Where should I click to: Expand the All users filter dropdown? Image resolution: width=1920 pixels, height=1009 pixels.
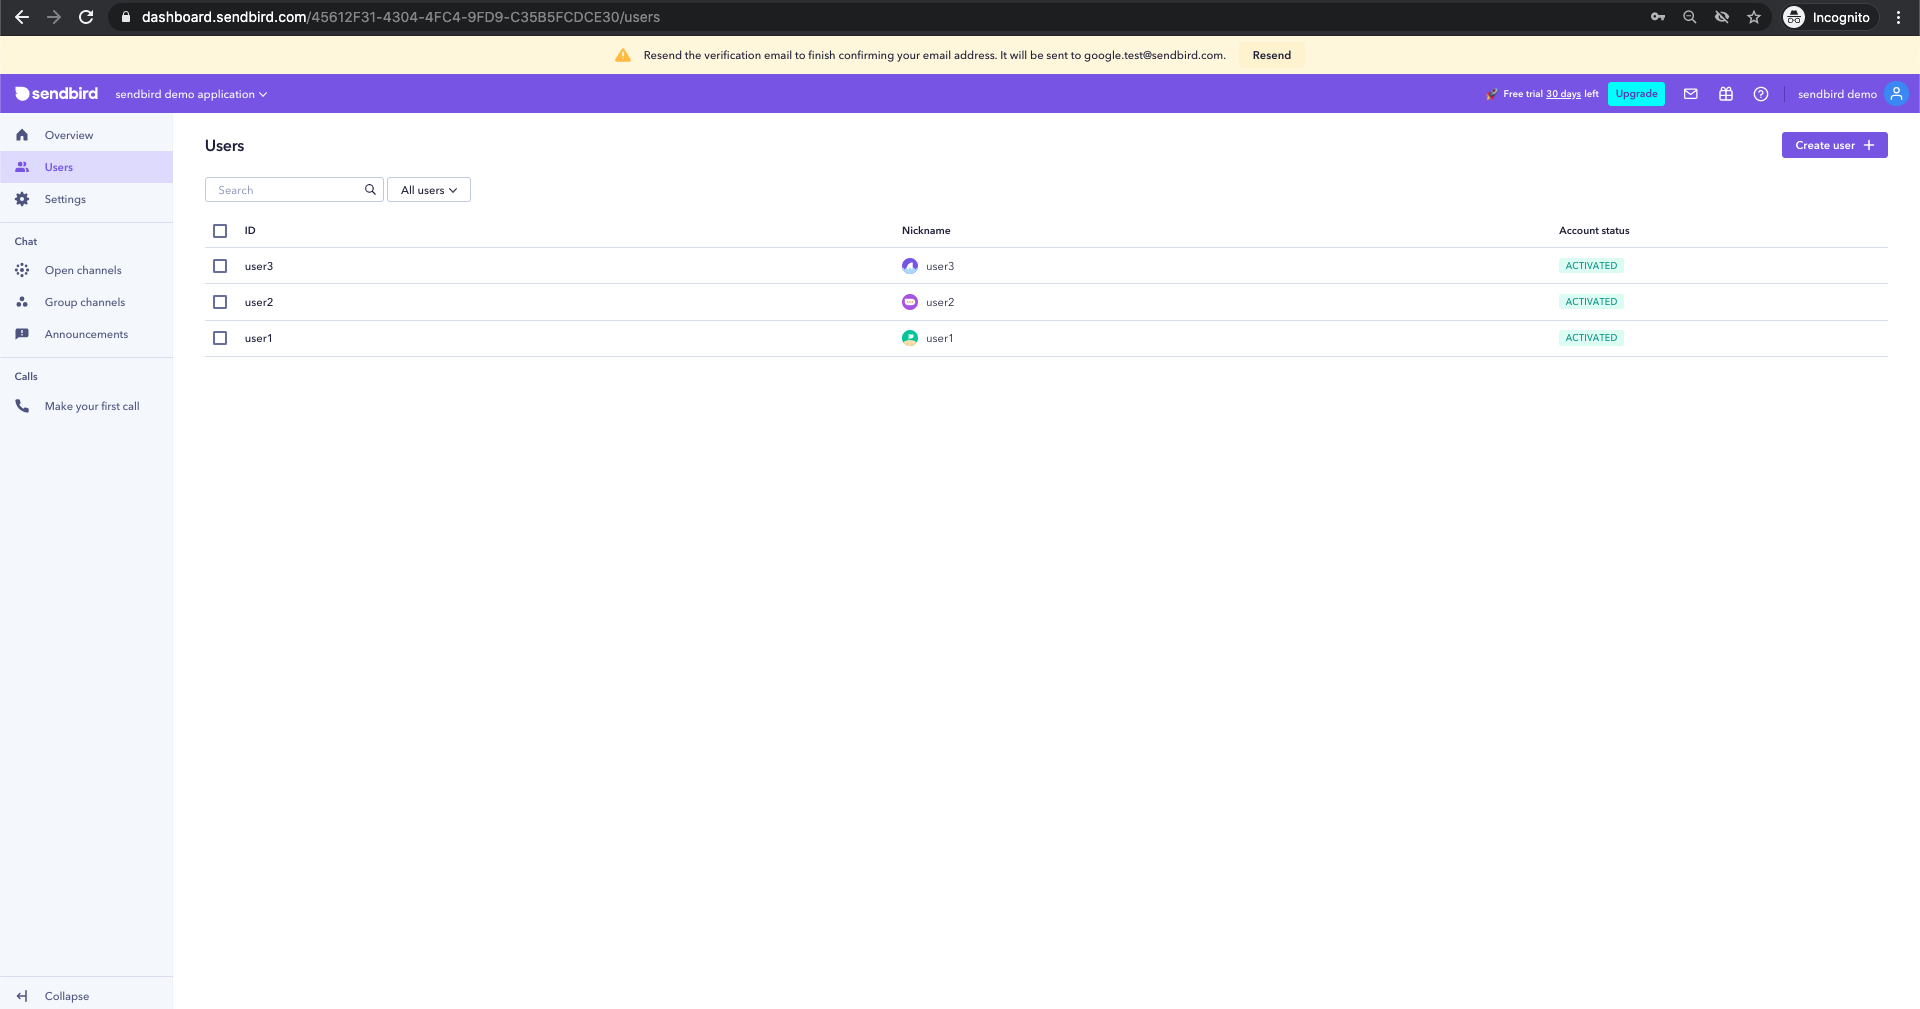click(428, 190)
